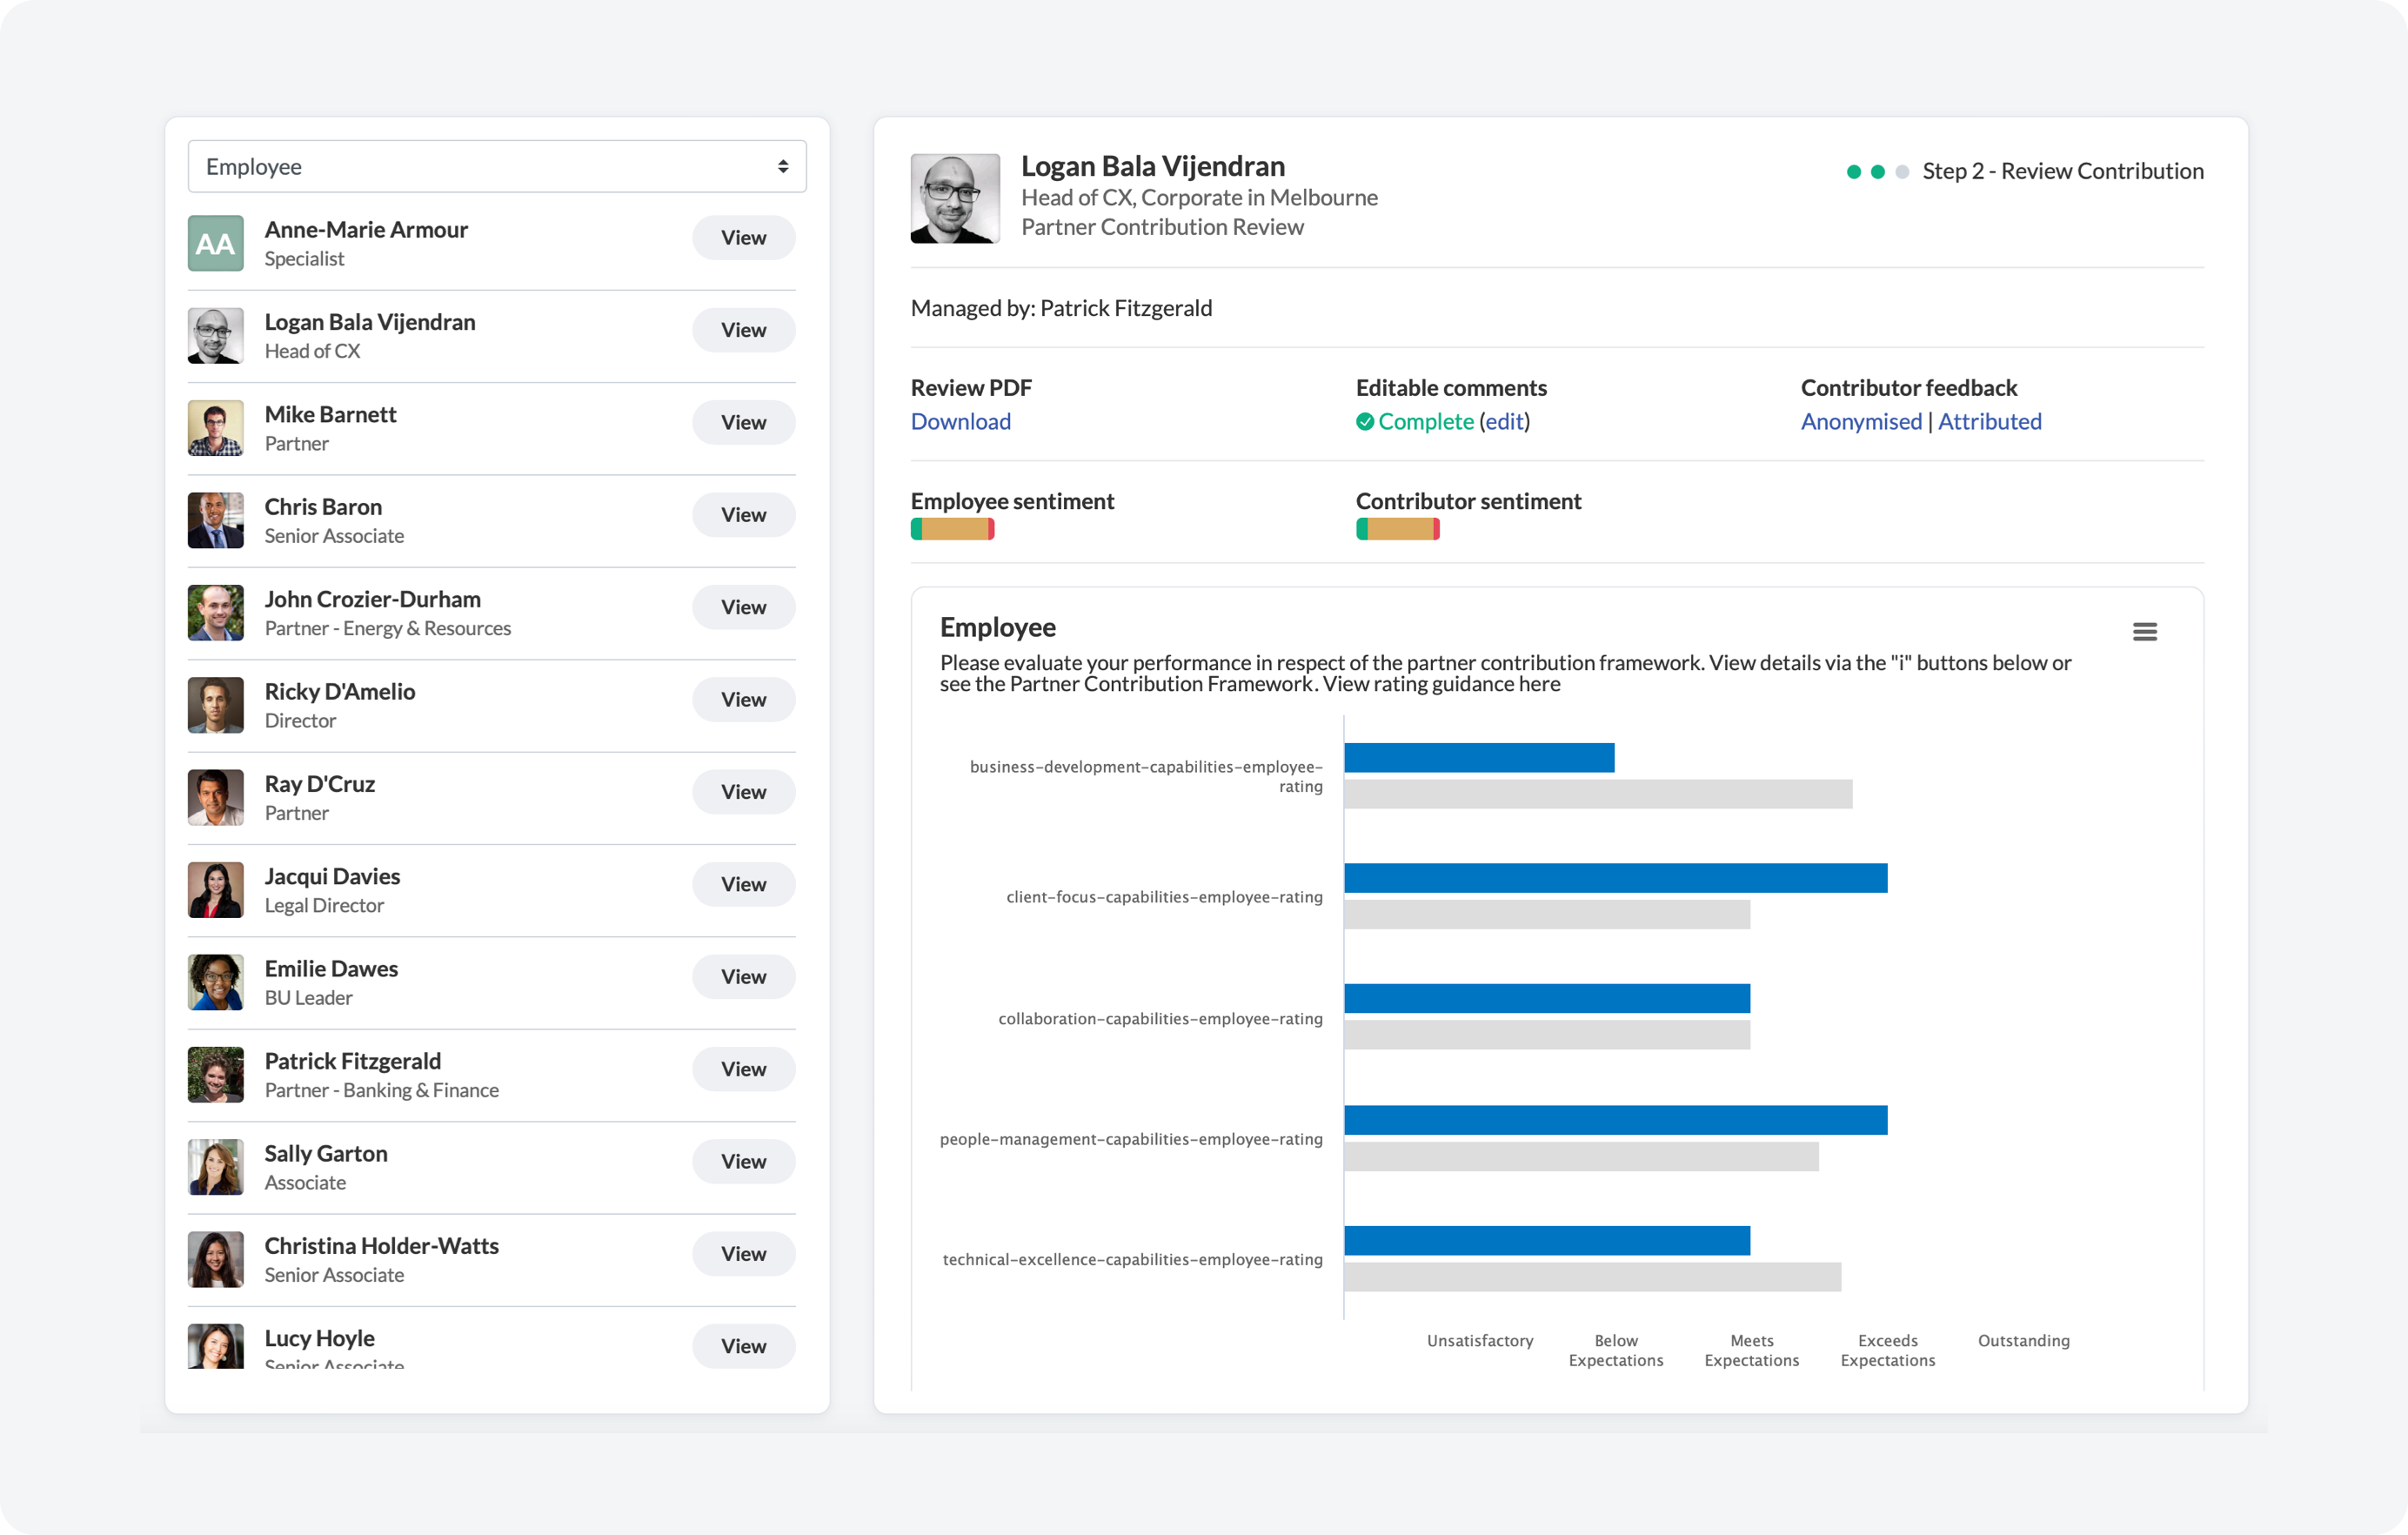
Task: Click View next to Mike Barnett
Action: pos(743,422)
